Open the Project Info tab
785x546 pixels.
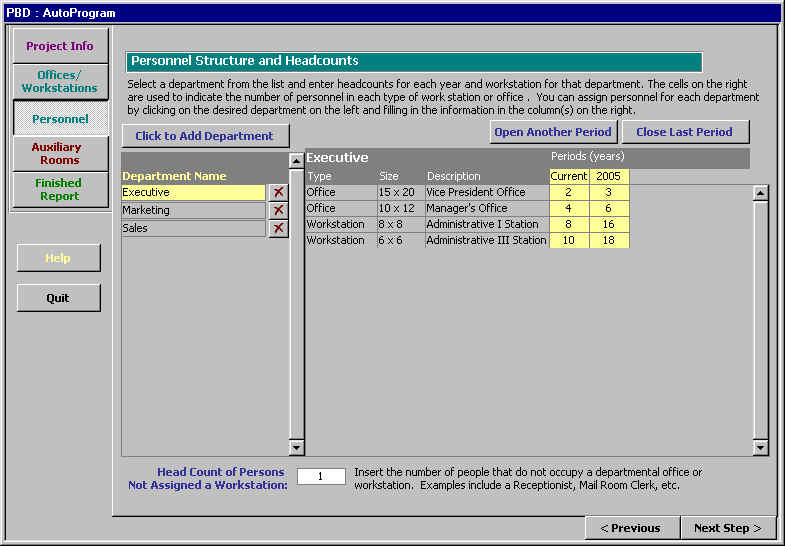tap(60, 46)
